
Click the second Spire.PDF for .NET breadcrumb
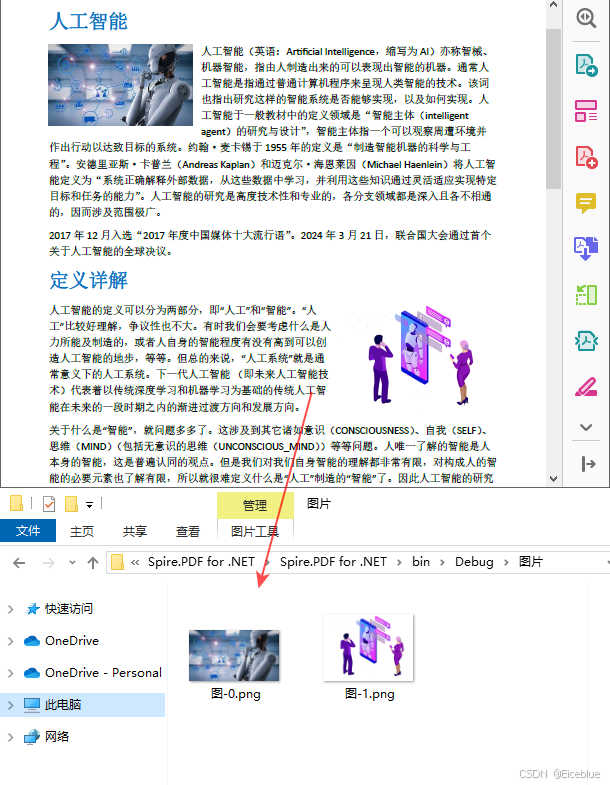coord(333,562)
